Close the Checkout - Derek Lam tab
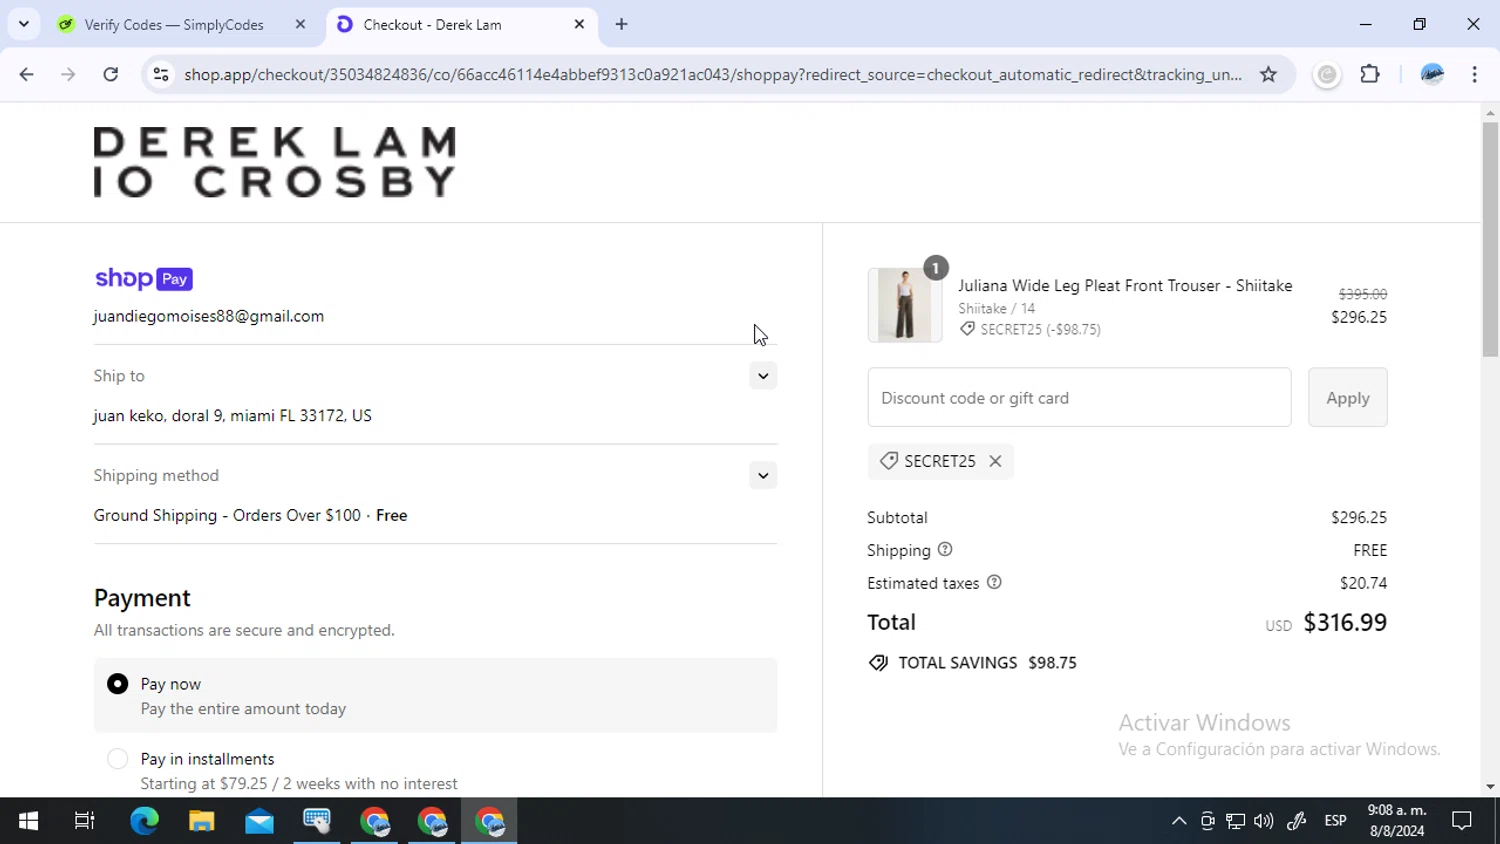 pos(579,24)
